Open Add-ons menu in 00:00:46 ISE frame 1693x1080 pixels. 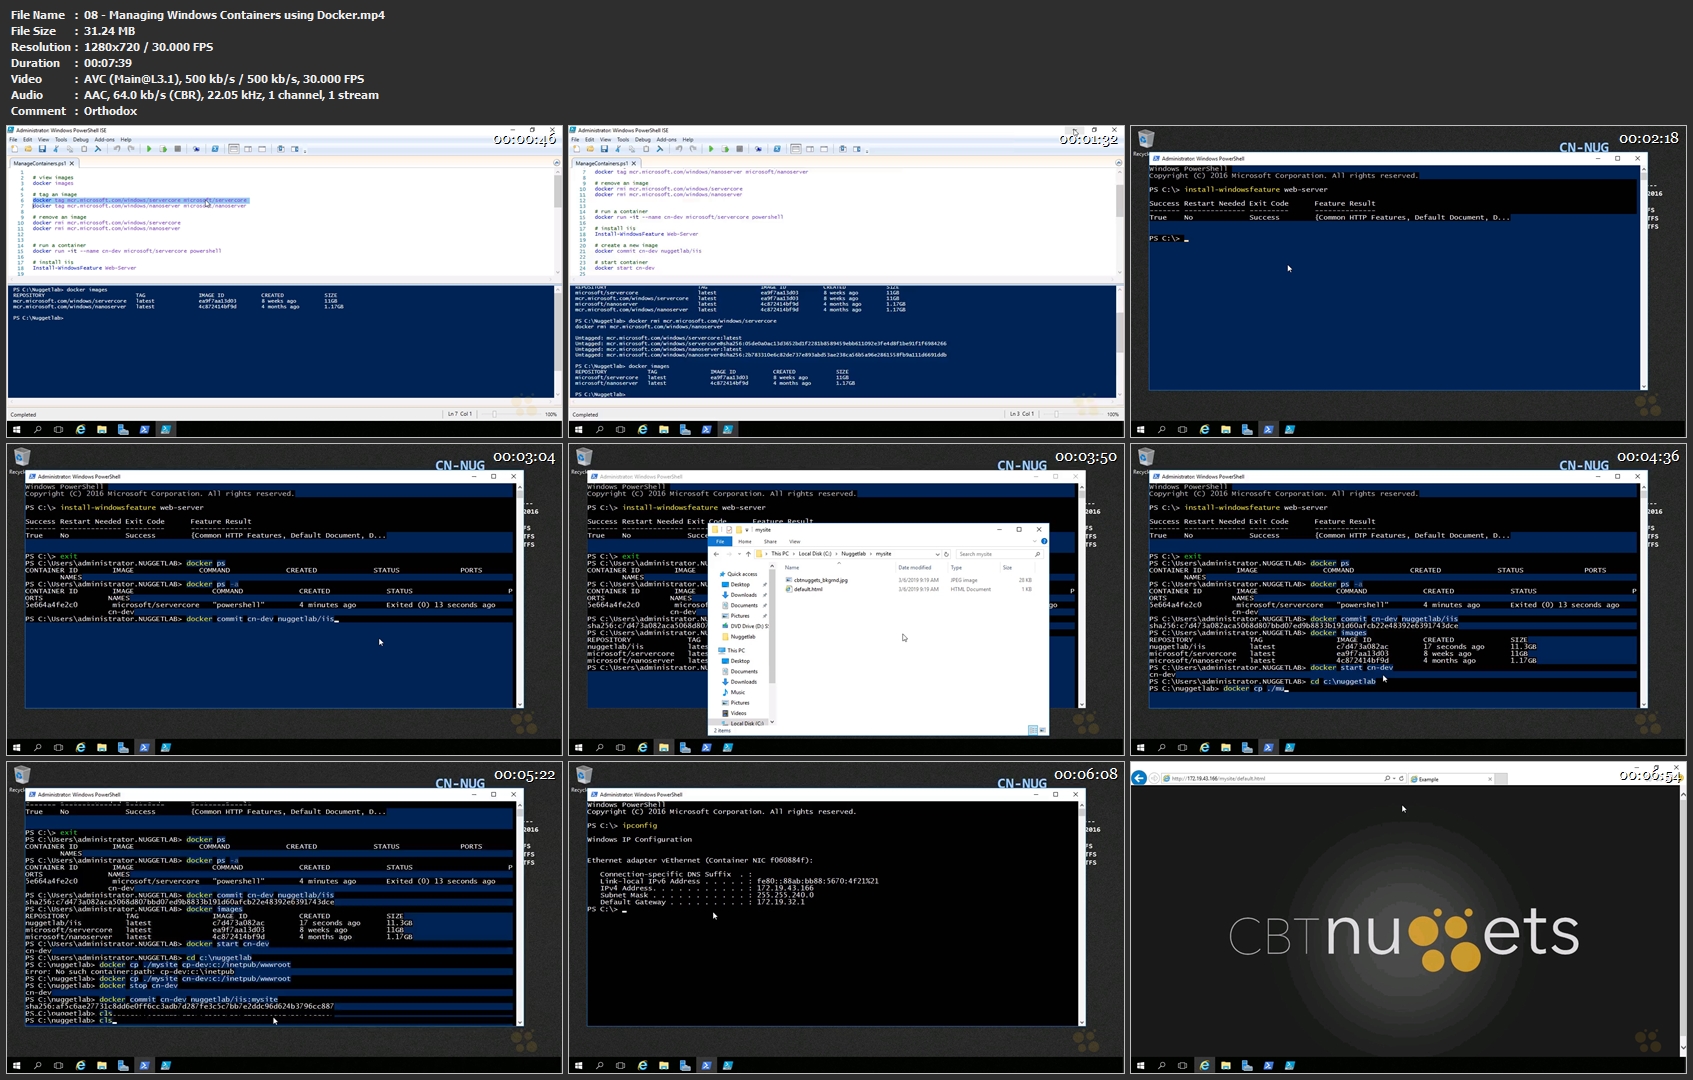105,139
